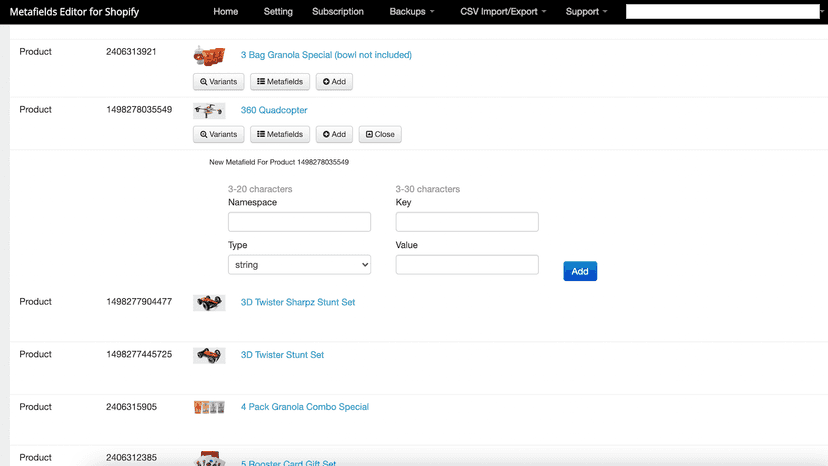Expand the CSV Import/Export menu
828x466 pixels.
click(x=503, y=12)
